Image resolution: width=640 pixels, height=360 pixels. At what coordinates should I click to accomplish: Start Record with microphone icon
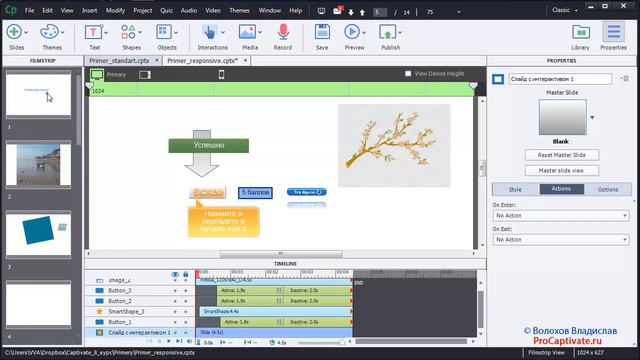pos(283,32)
